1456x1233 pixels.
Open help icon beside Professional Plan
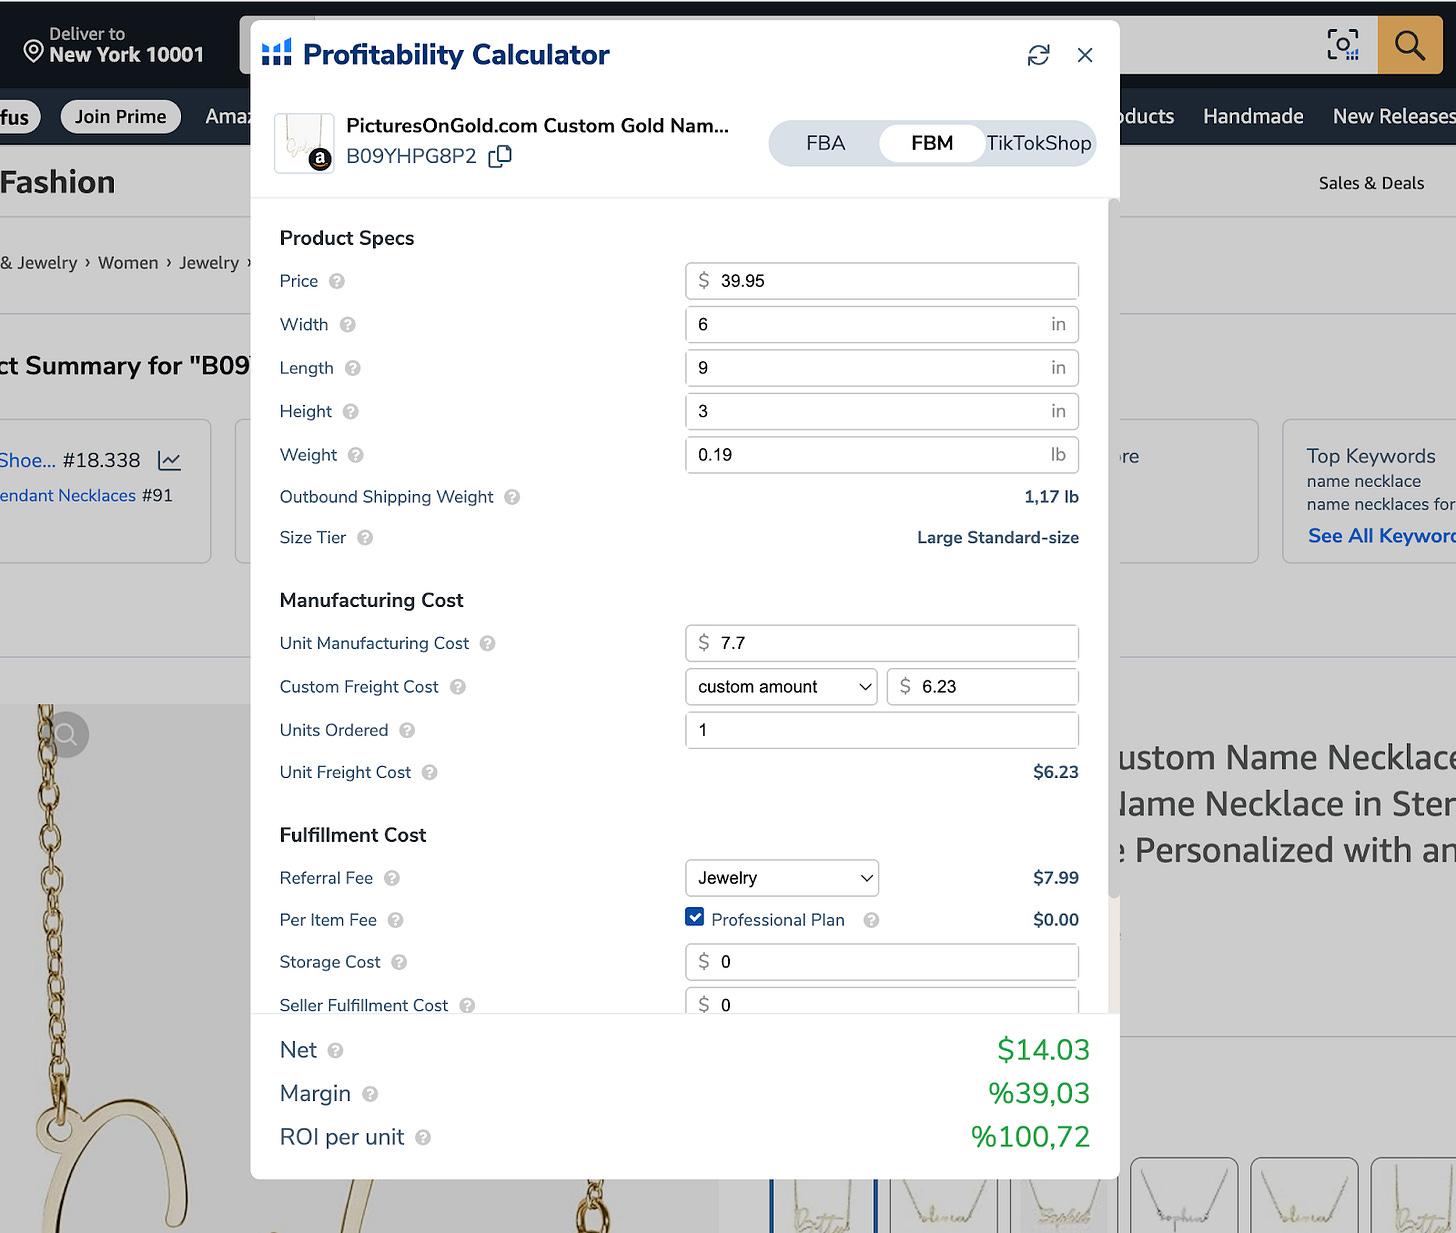(871, 920)
